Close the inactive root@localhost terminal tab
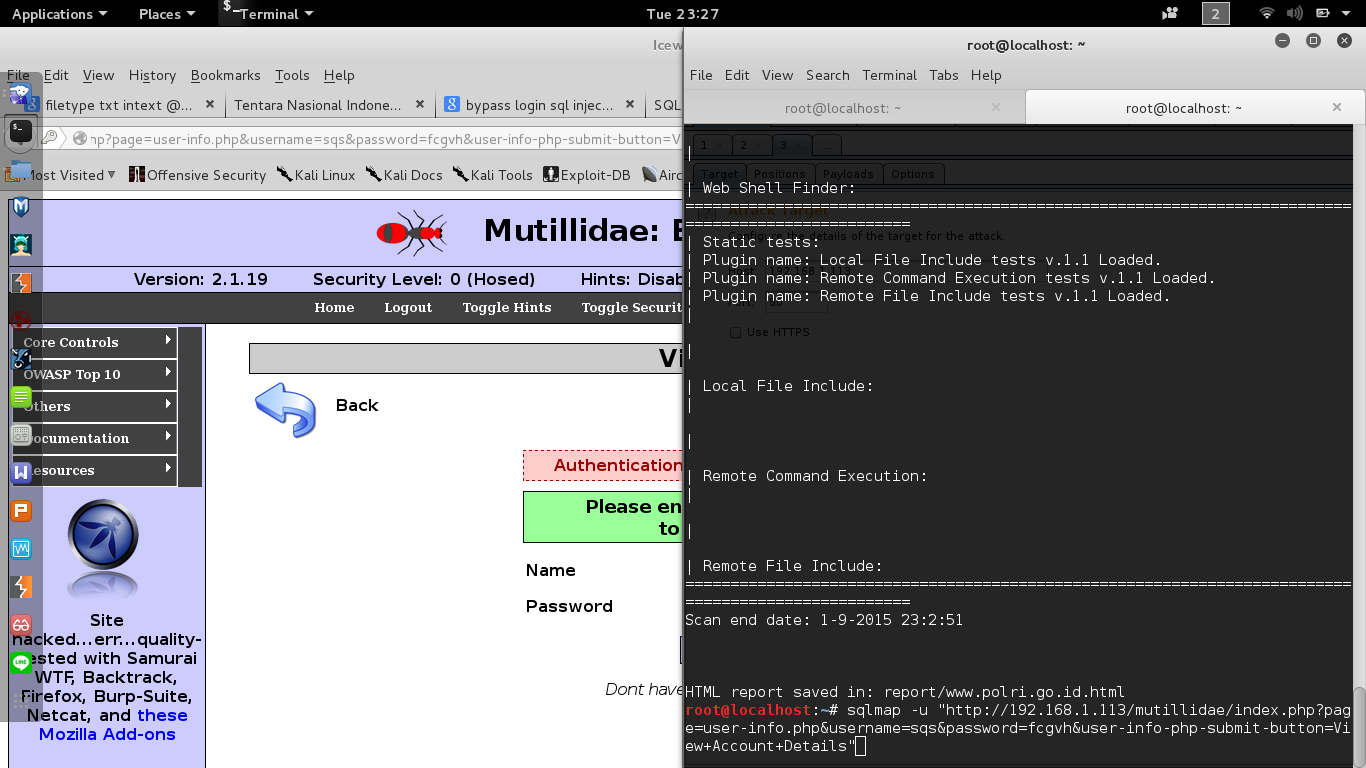 tap(996, 108)
